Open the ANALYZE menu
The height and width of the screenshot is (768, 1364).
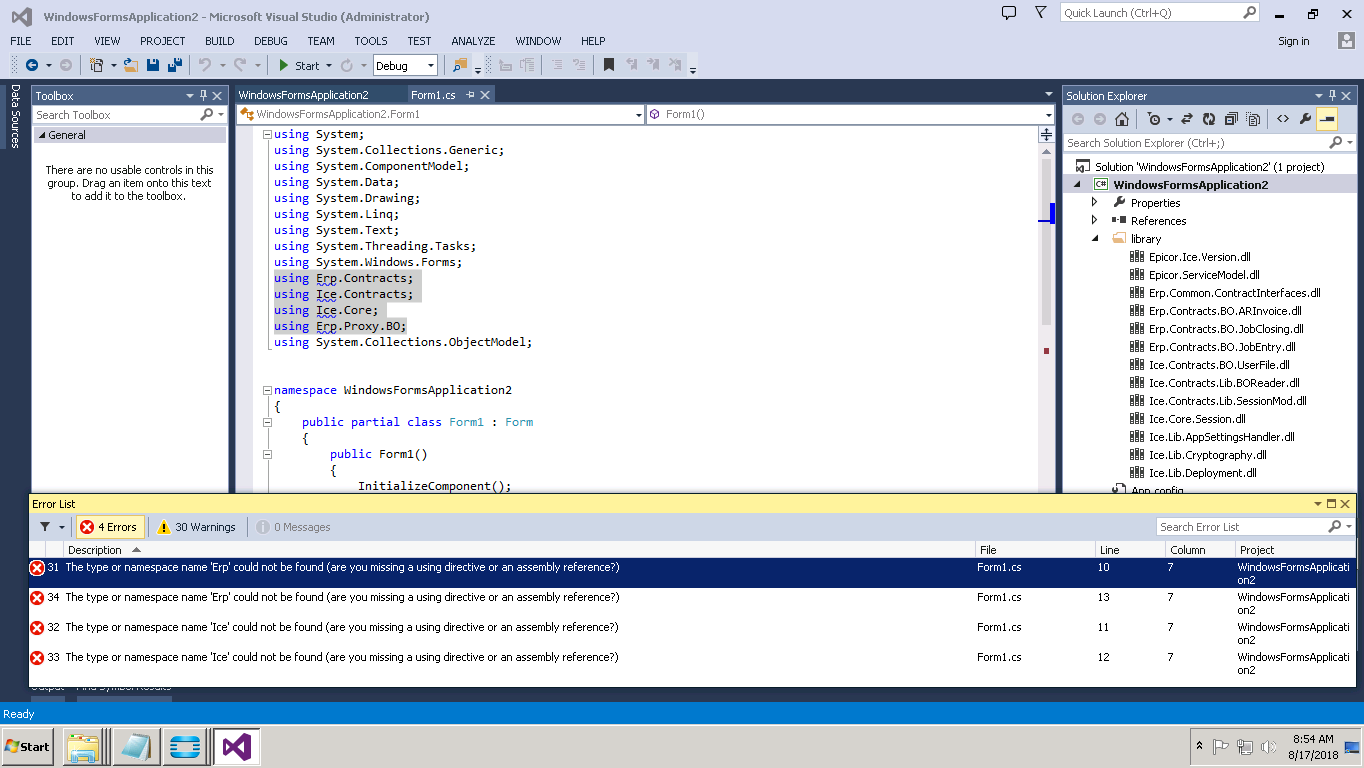tap(473, 41)
